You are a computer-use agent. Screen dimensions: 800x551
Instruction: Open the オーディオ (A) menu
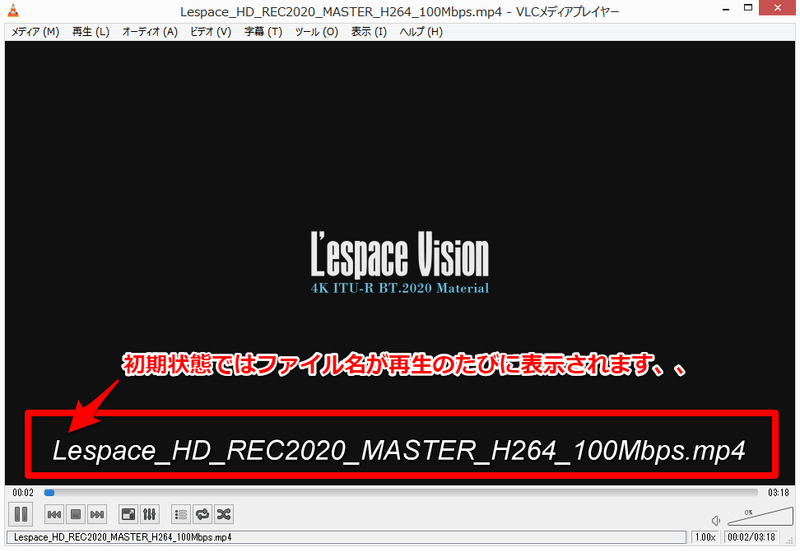(149, 32)
